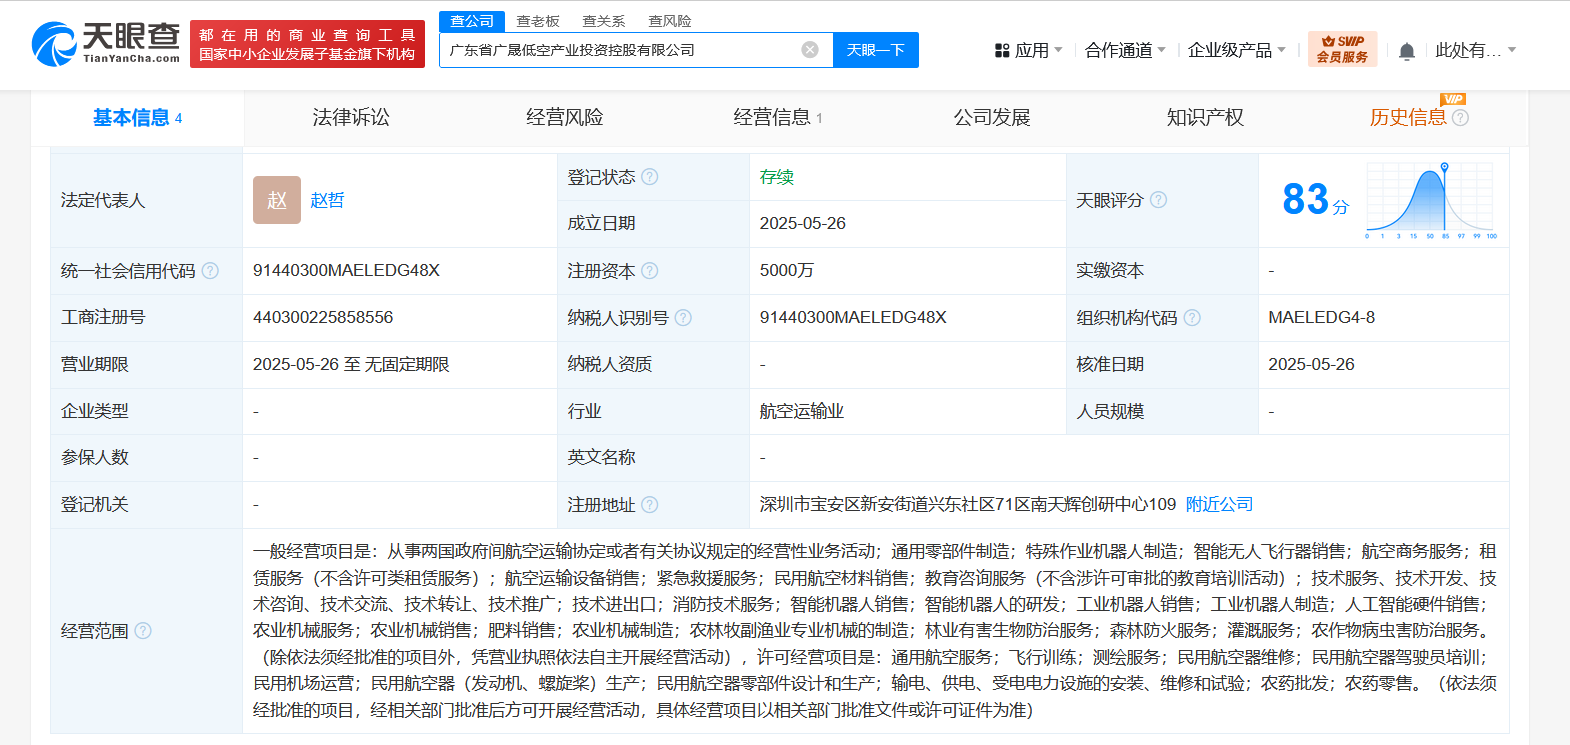
Task: Click the help icon by 历史信息
Action: [1460, 118]
